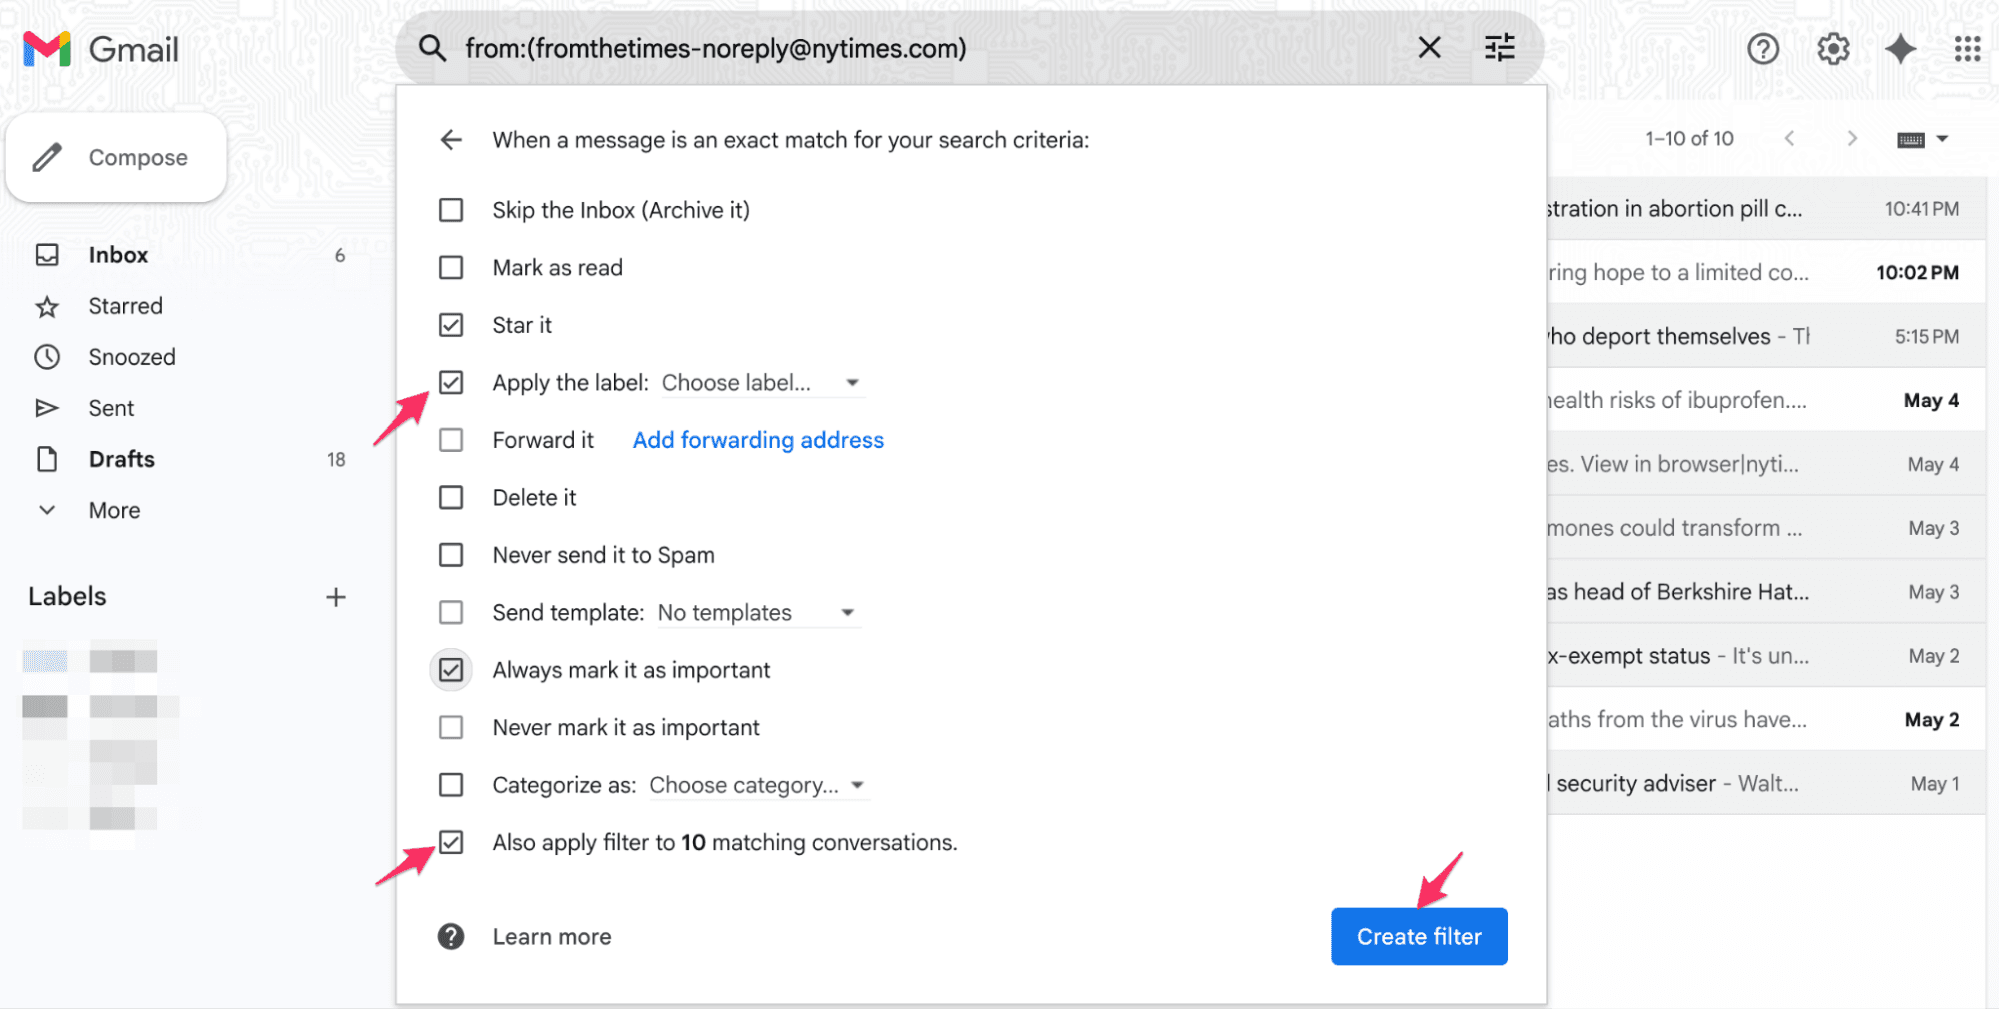Enable the Skip the Inbox option
Viewport: 1999px width, 1010px height.
(451, 210)
